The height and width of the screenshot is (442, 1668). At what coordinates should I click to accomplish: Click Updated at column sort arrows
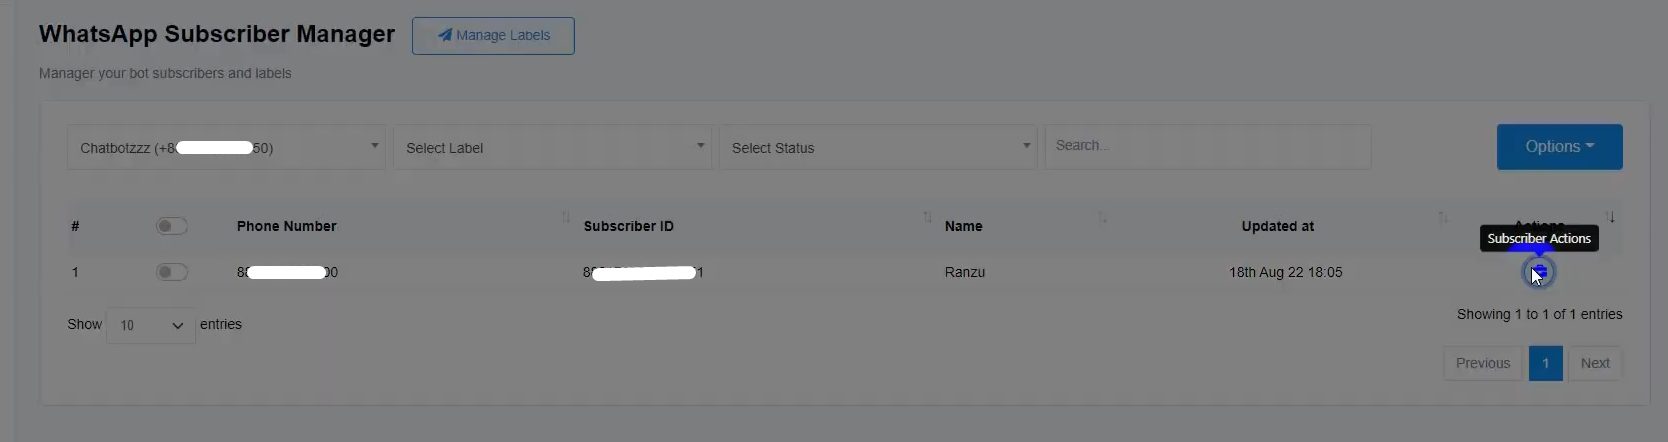pyautogui.click(x=1442, y=218)
